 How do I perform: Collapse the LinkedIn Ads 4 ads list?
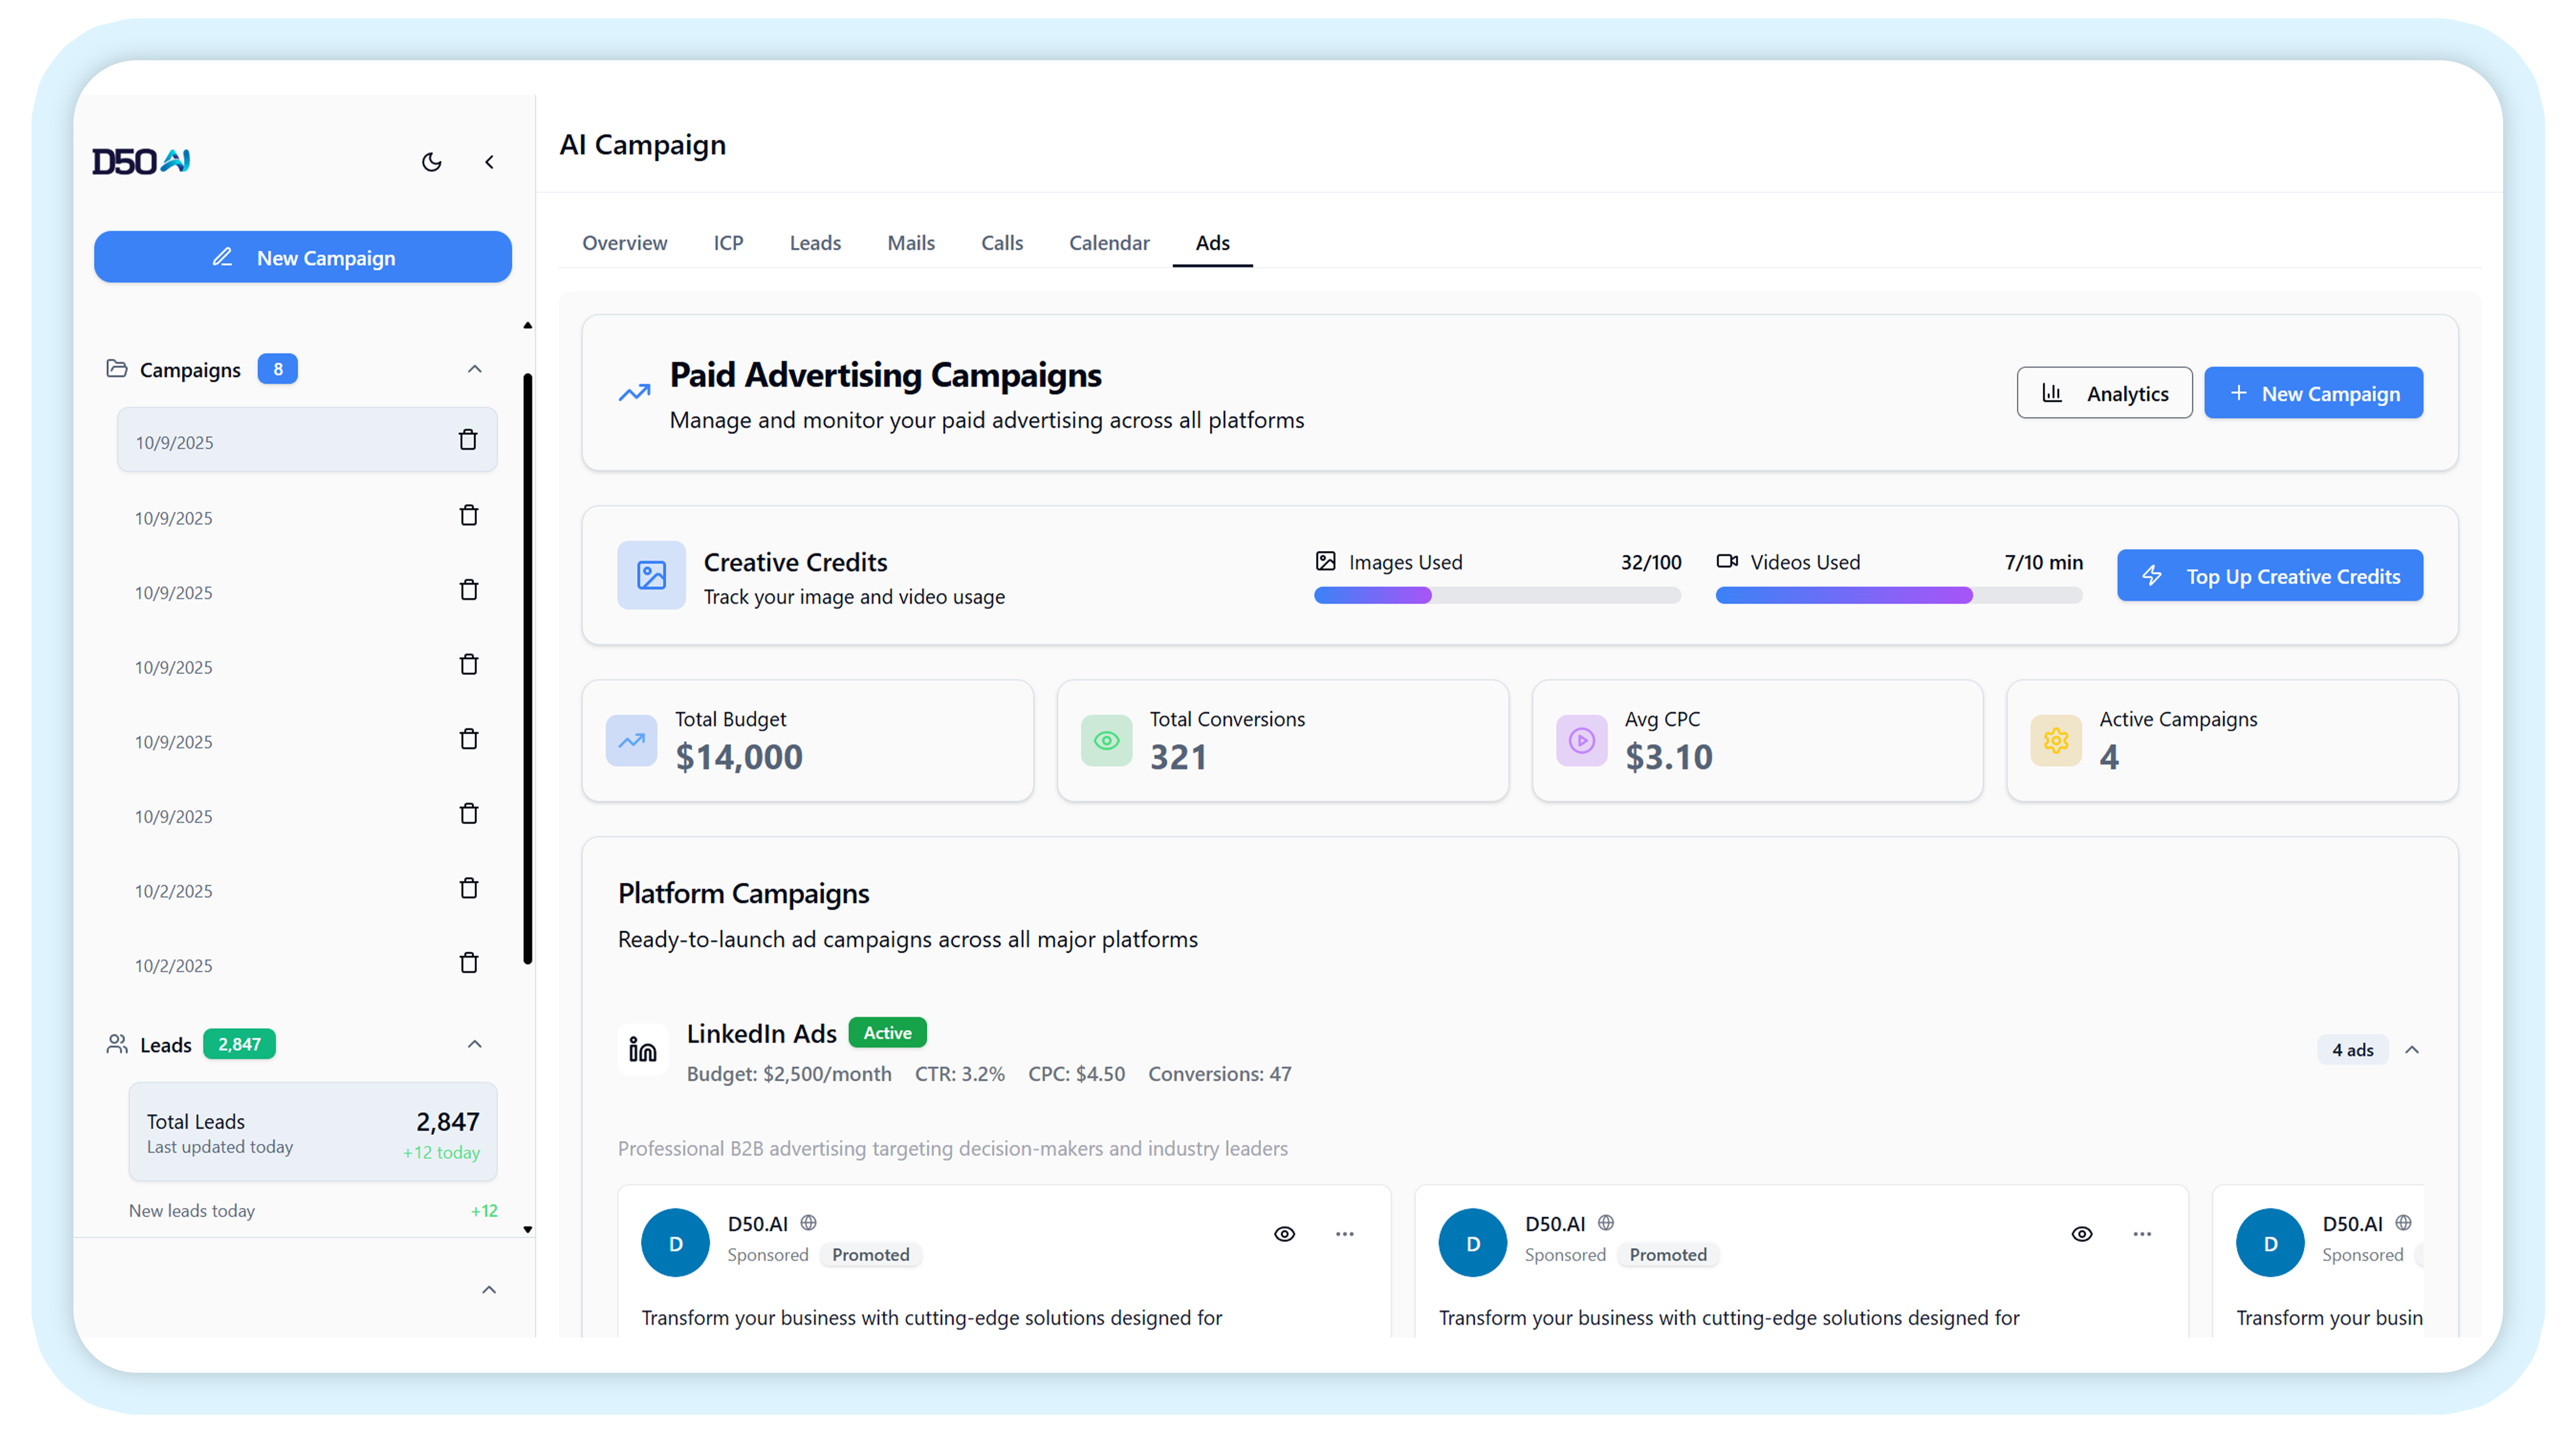(x=2411, y=1050)
